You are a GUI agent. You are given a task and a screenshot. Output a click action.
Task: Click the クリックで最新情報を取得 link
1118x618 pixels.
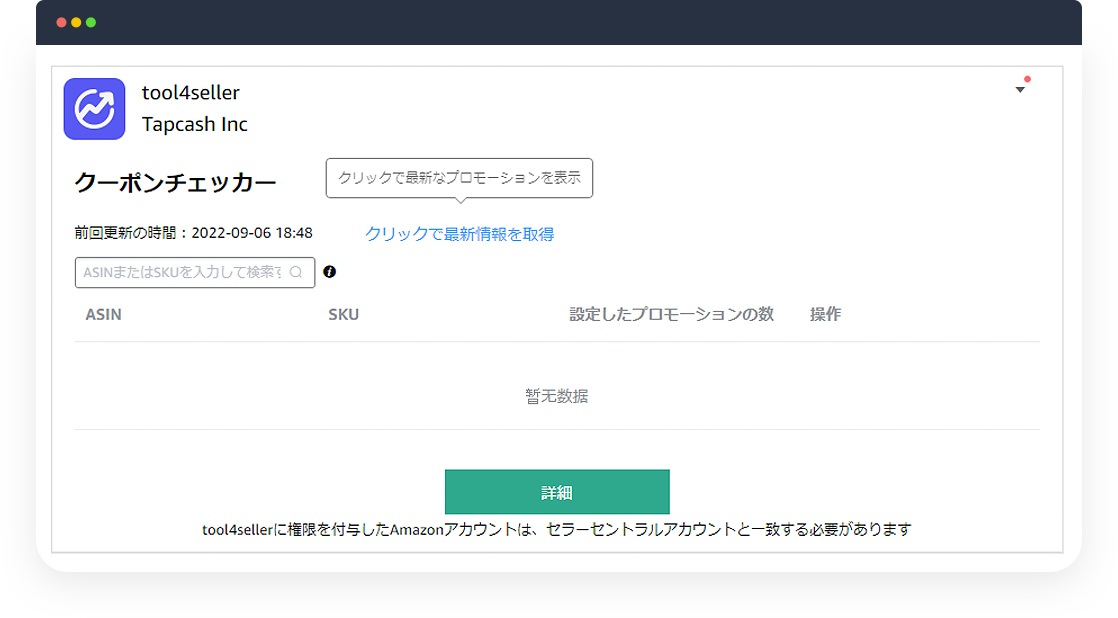tap(459, 234)
